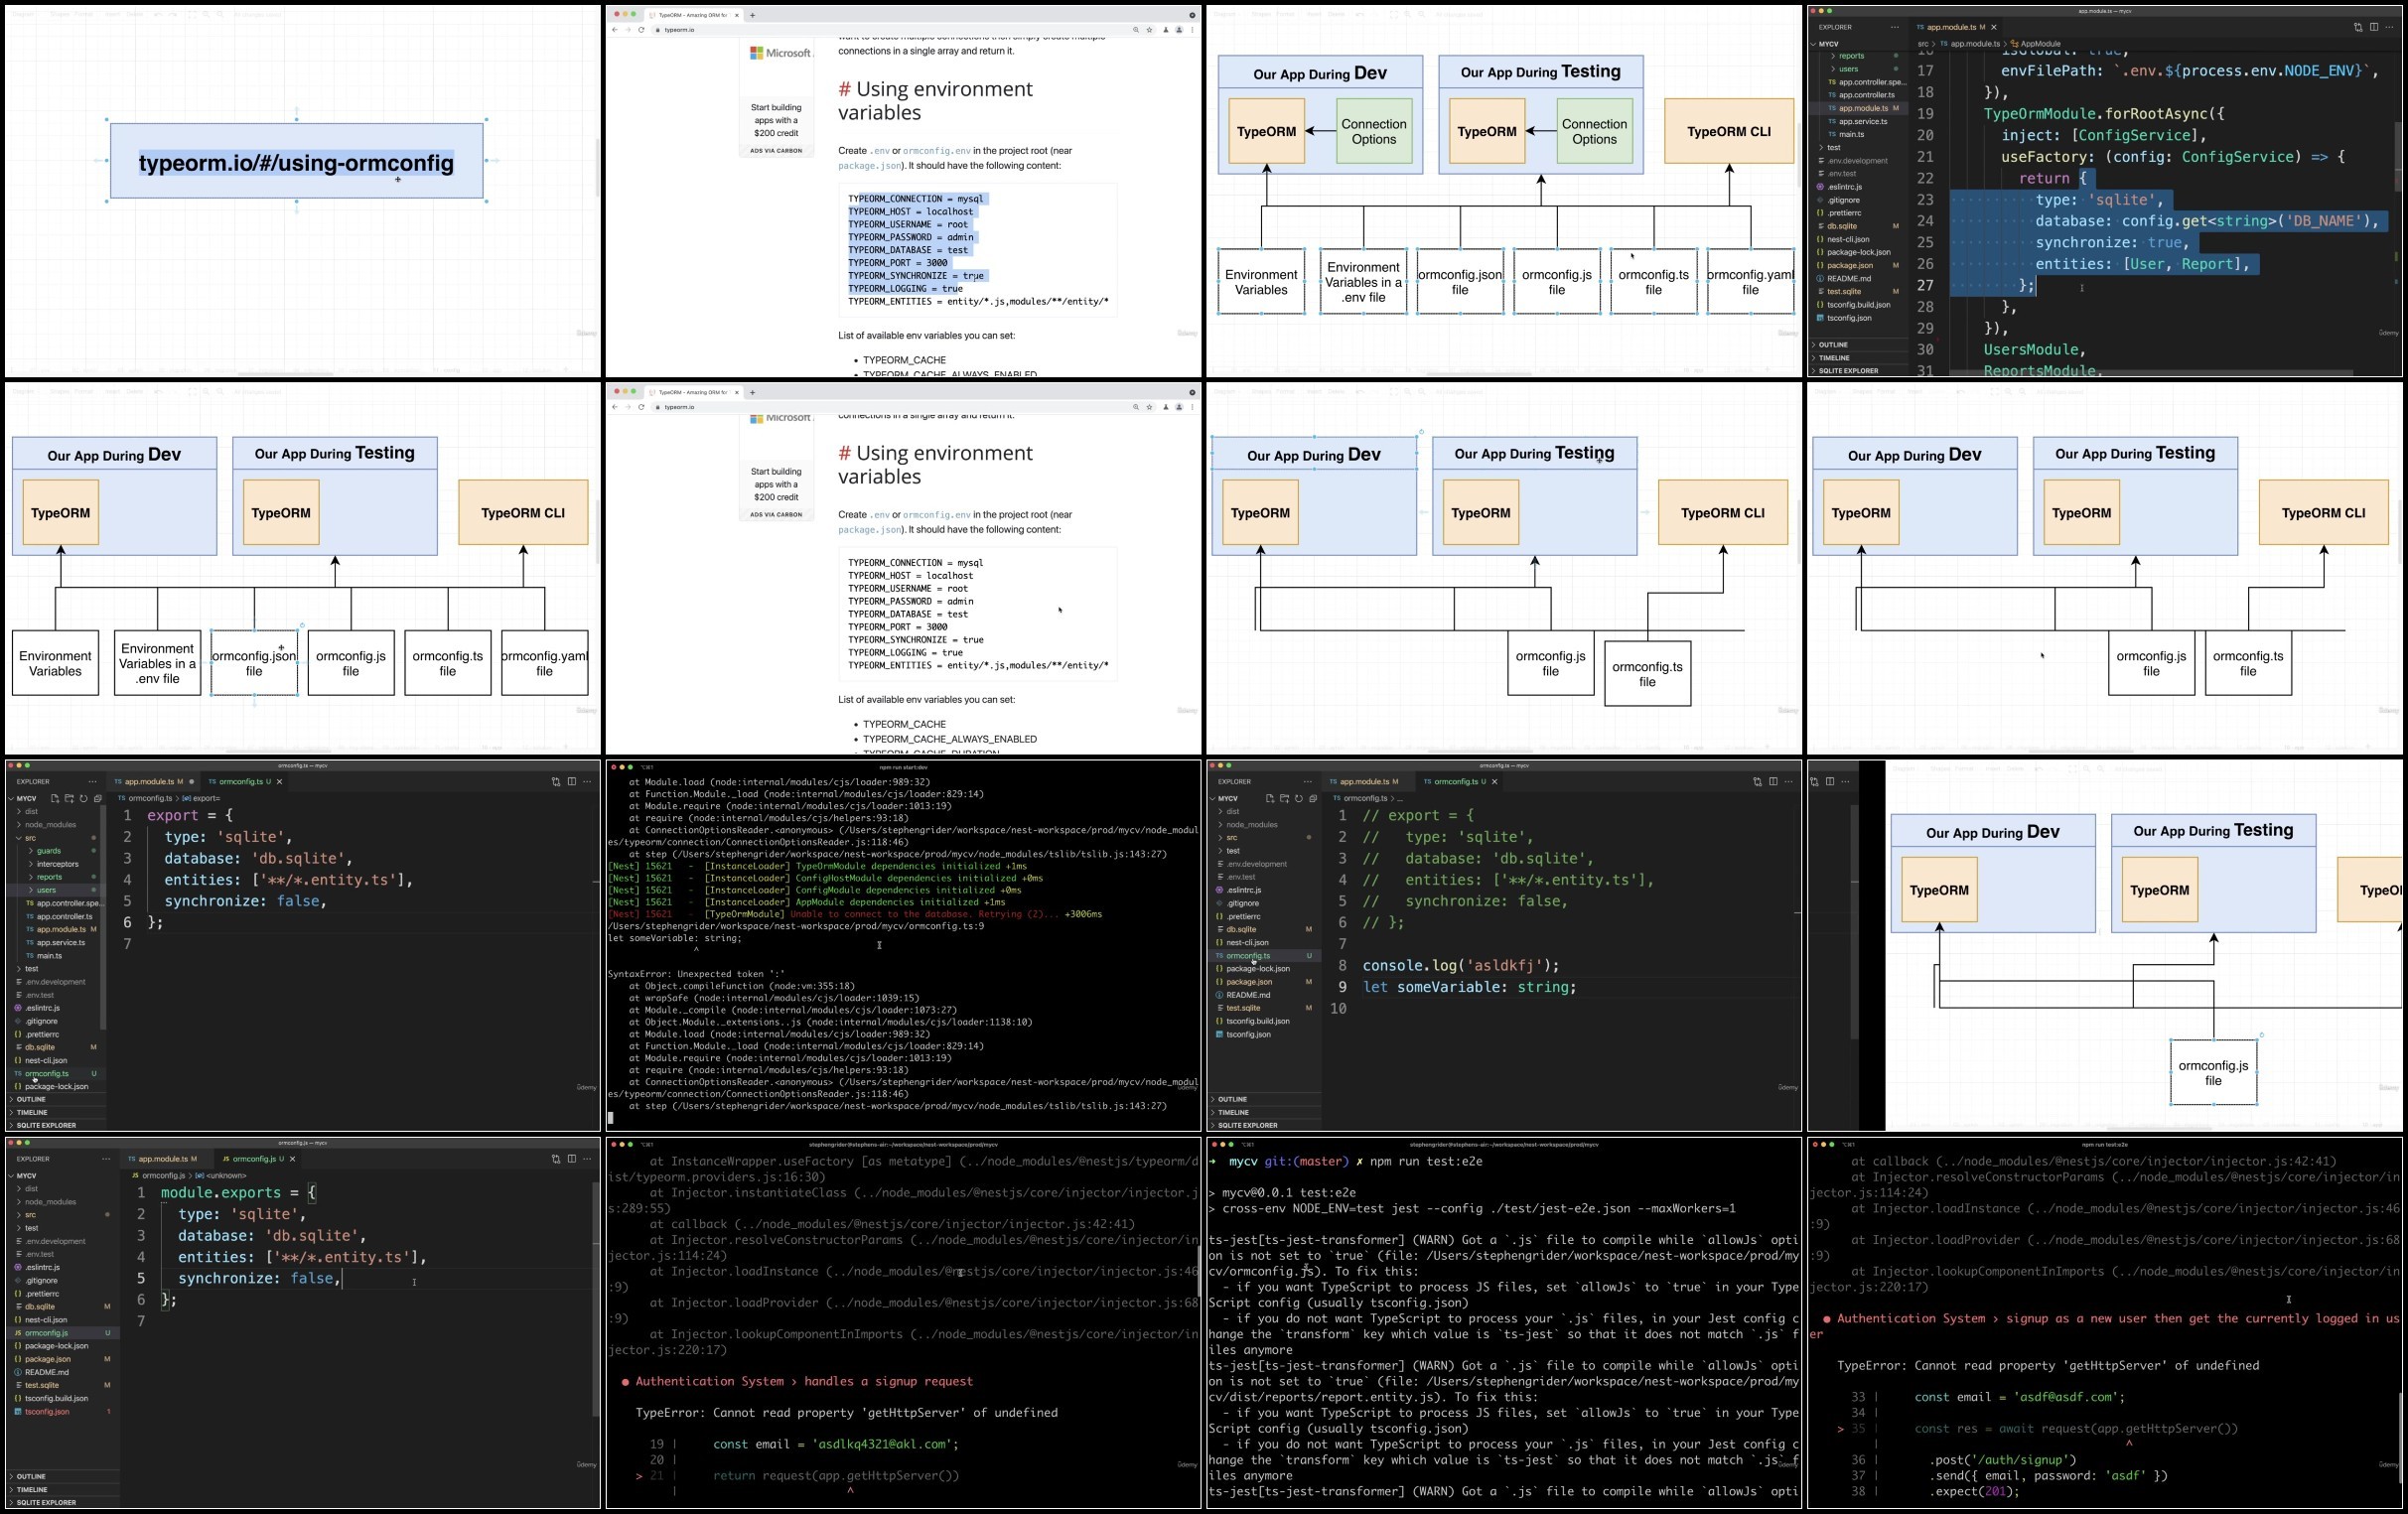Expand dist folder in console.log('asldkfj') VS Code window

tap(1232, 811)
